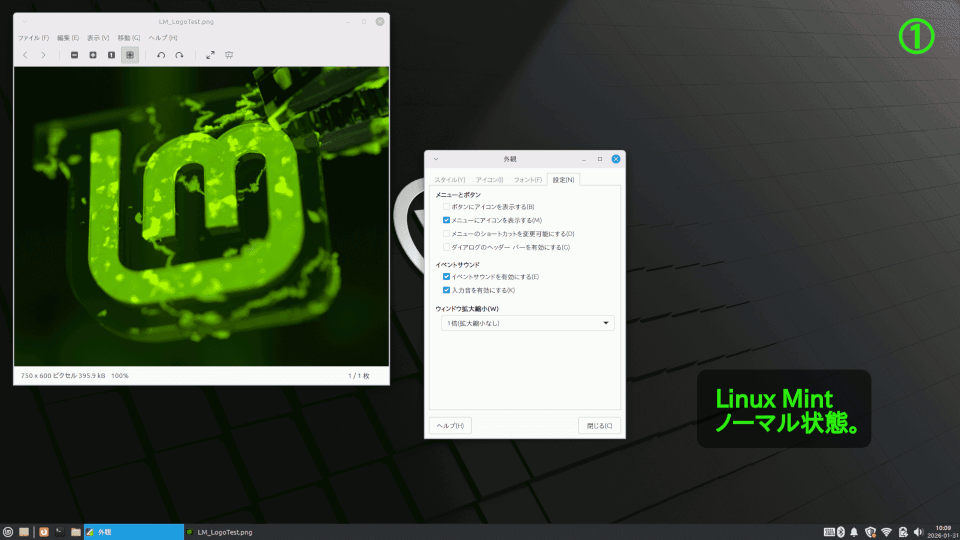Enable editable menu shortcuts checkbox
The width and height of the screenshot is (960, 540).
[446, 234]
